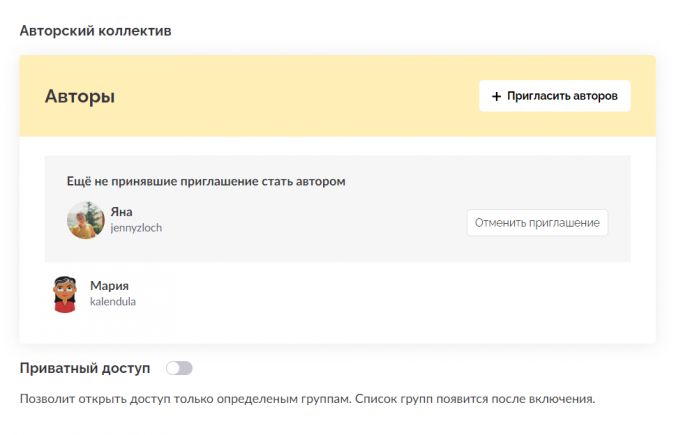Toggle the Приватный доступ switch
The height and width of the screenshot is (435, 690).
179,368
